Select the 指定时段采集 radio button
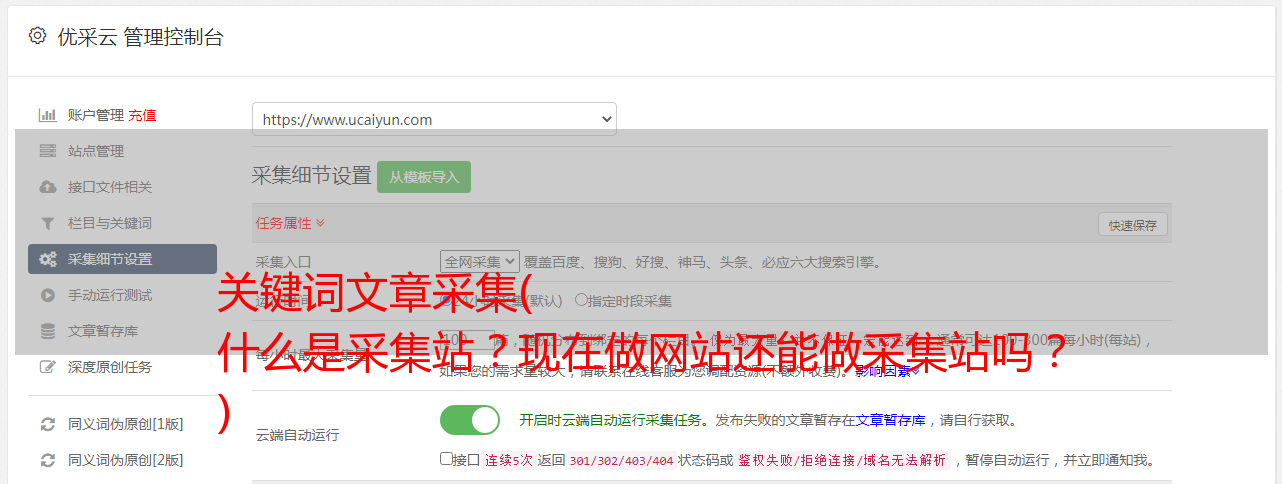Image resolution: width=1282 pixels, height=484 pixels. pos(581,300)
